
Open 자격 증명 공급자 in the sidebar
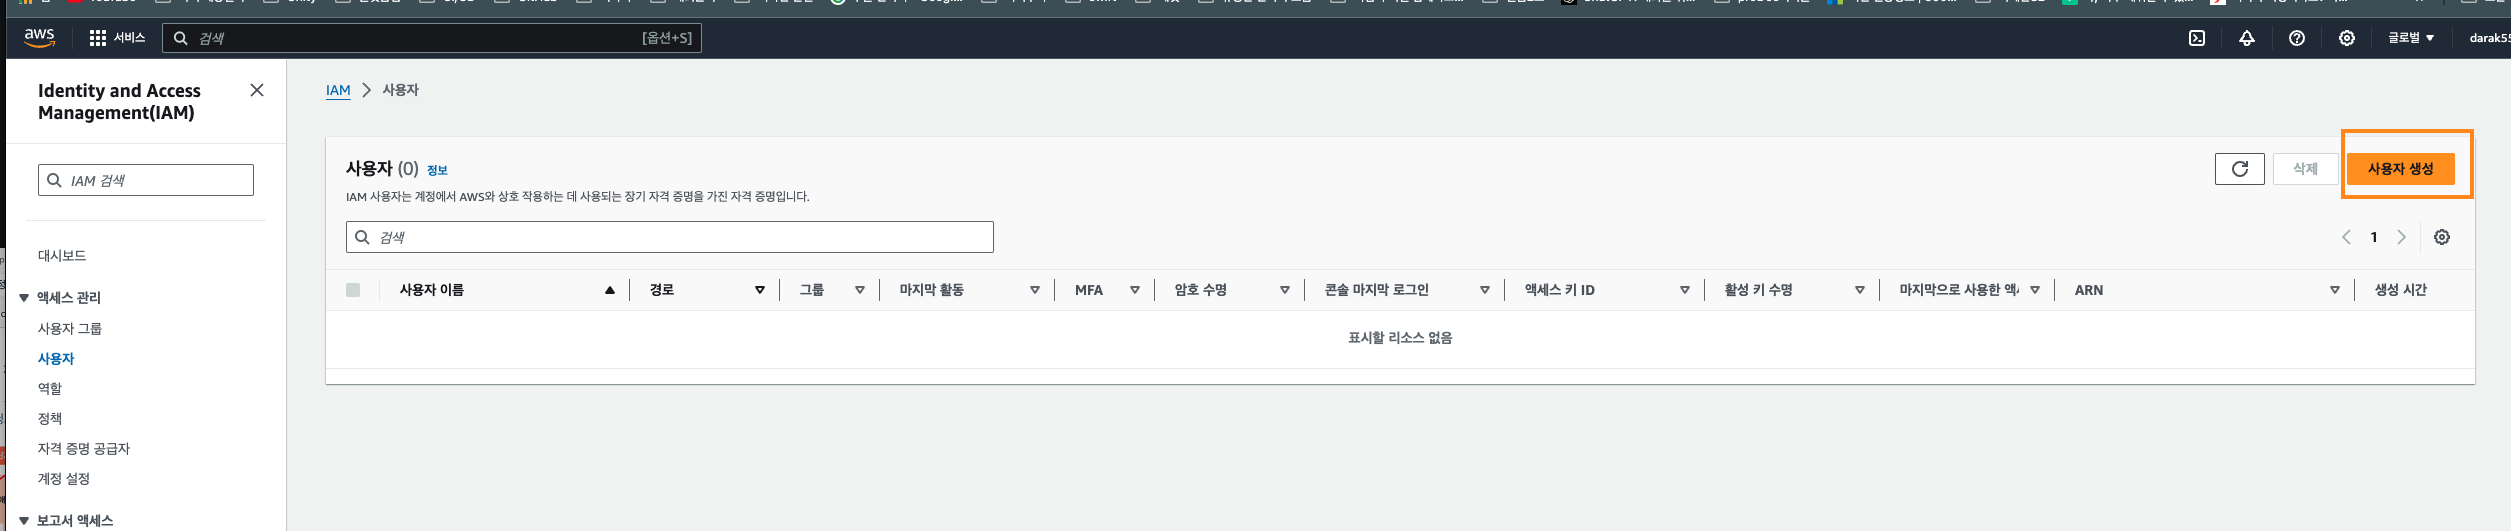(84, 449)
